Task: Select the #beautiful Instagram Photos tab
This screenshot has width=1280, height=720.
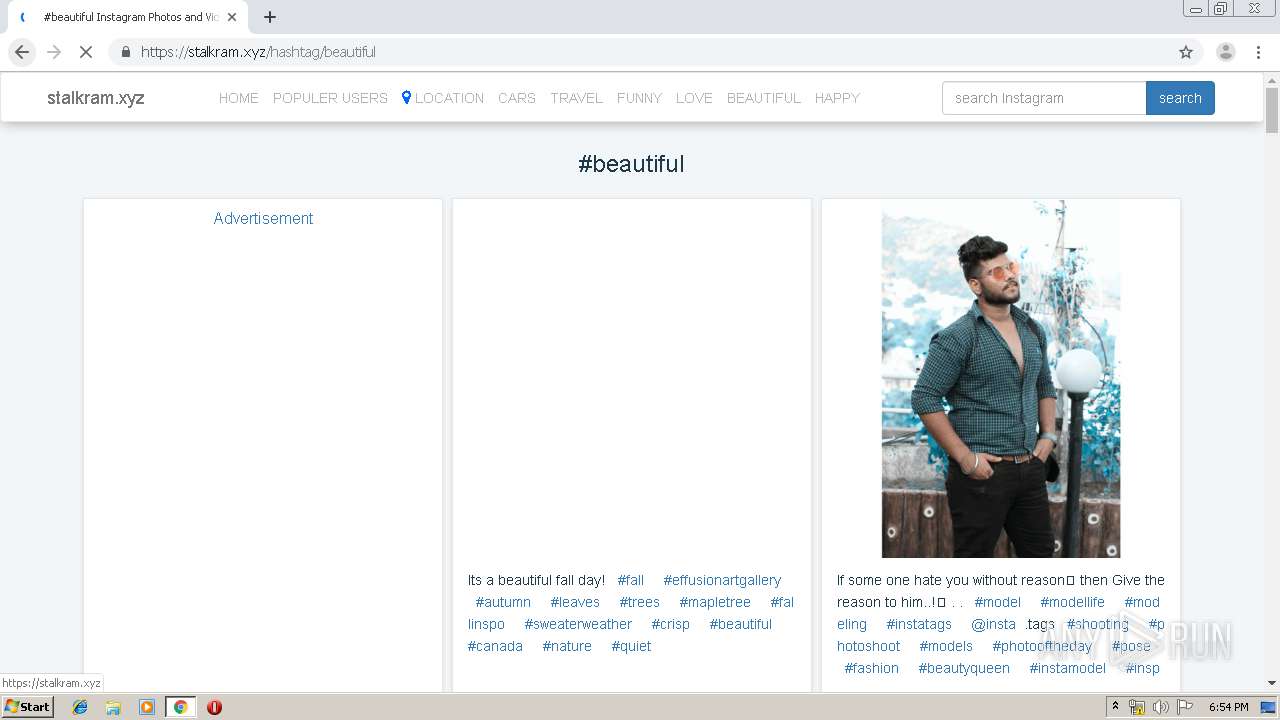Action: tap(128, 17)
